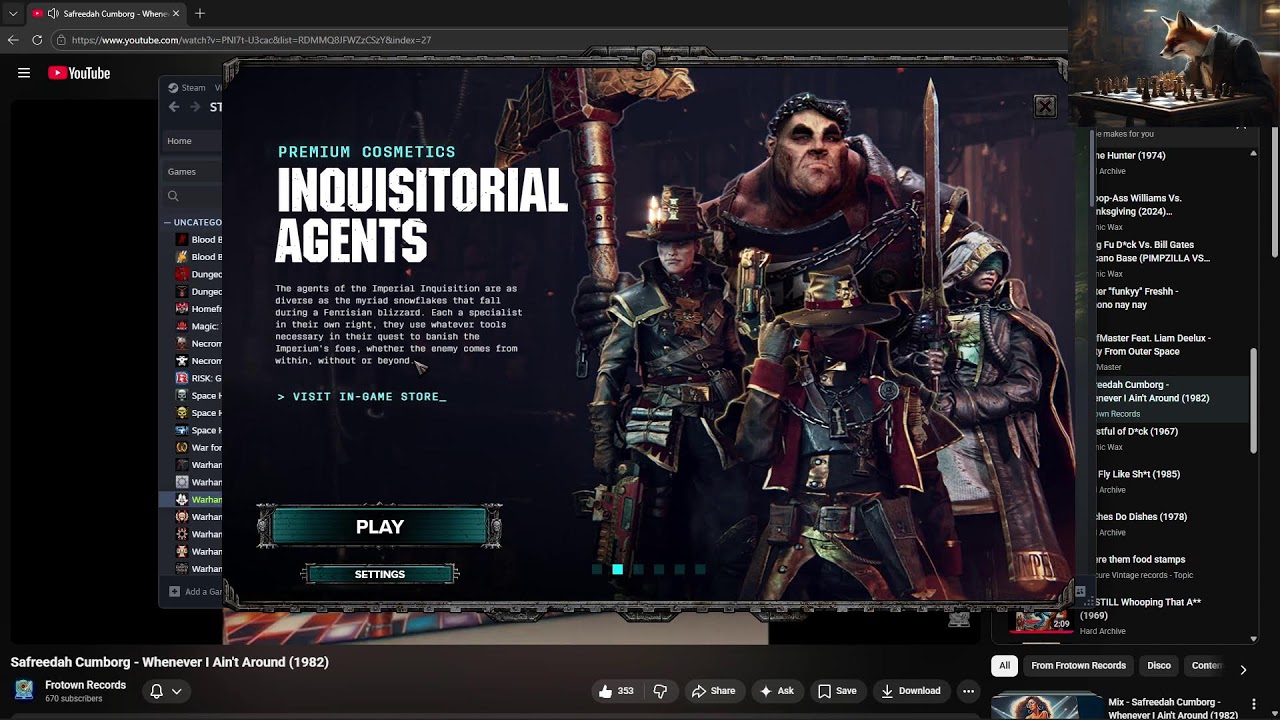Go to YouTube home via logo
Viewport: 1280px width, 720px height.
coord(79,73)
